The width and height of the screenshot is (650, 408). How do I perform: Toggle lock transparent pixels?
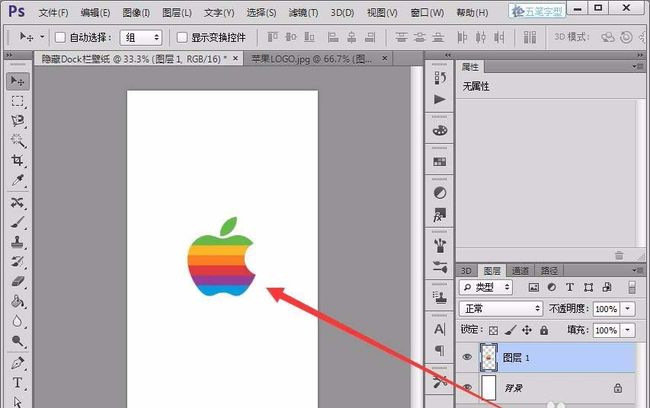[x=493, y=330]
